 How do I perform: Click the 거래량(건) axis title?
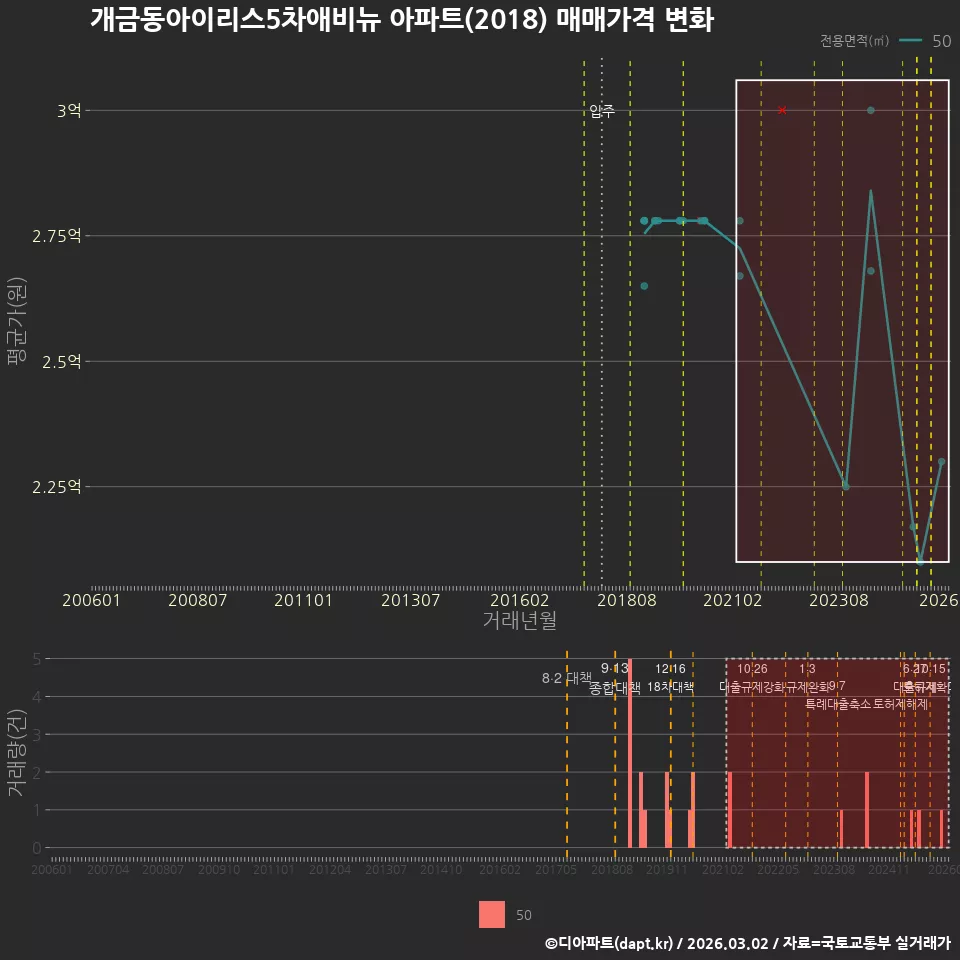[x=17, y=752]
